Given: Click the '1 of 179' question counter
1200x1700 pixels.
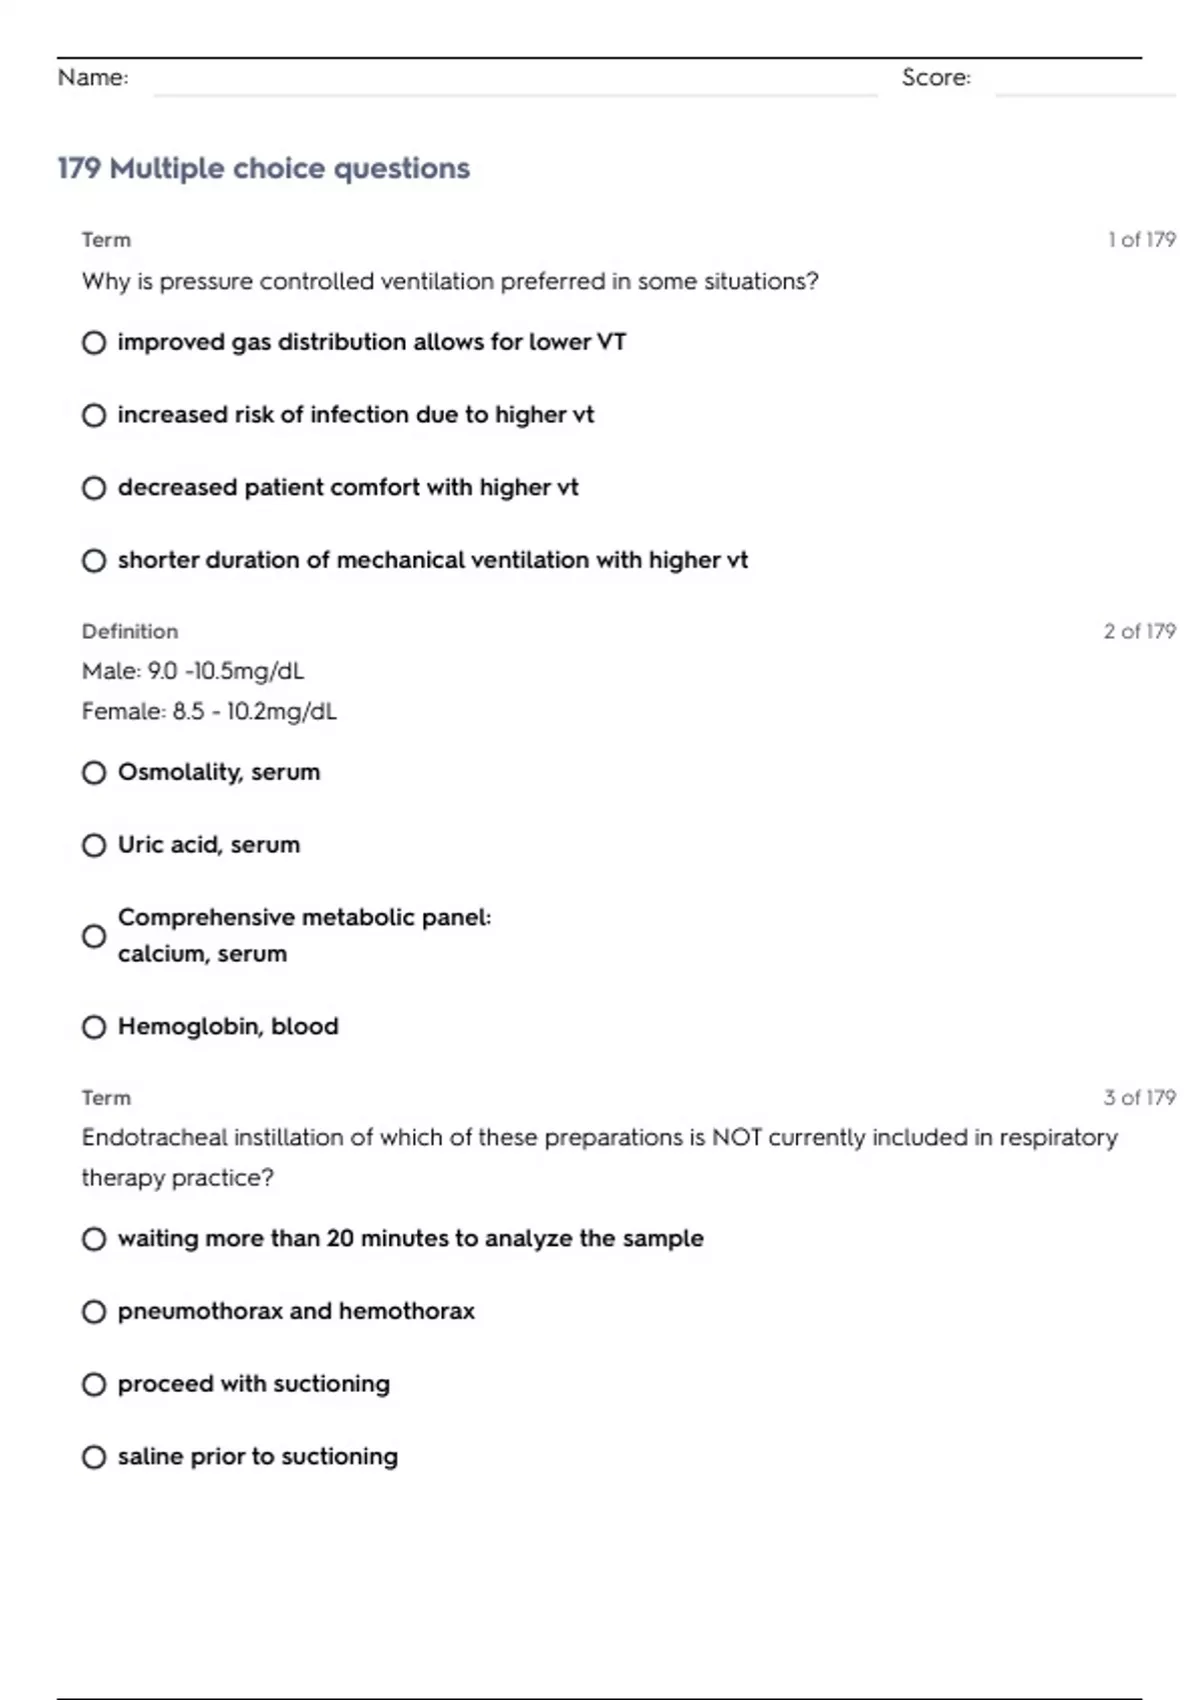Looking at the screenshot, I should [1141, 240].
